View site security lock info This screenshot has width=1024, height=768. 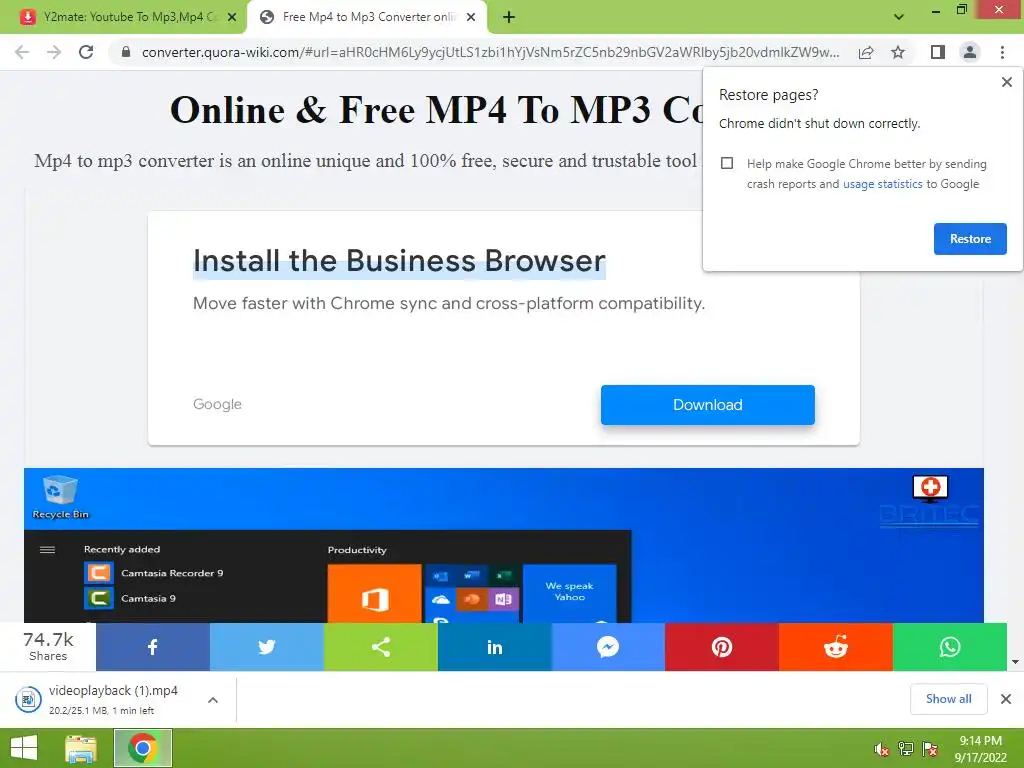point(126,52)
